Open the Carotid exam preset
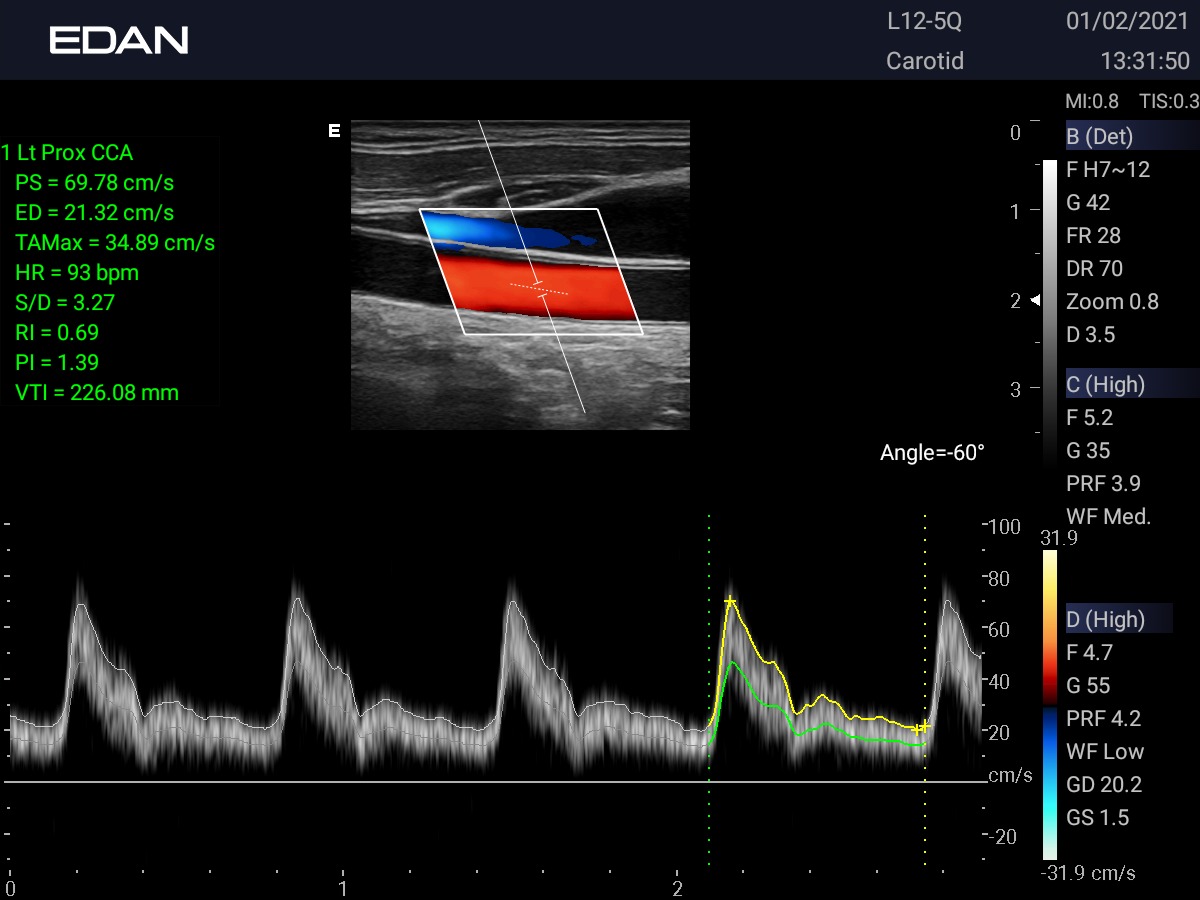The width and height of the screenshot is (1200, 900). pos(925,61)
